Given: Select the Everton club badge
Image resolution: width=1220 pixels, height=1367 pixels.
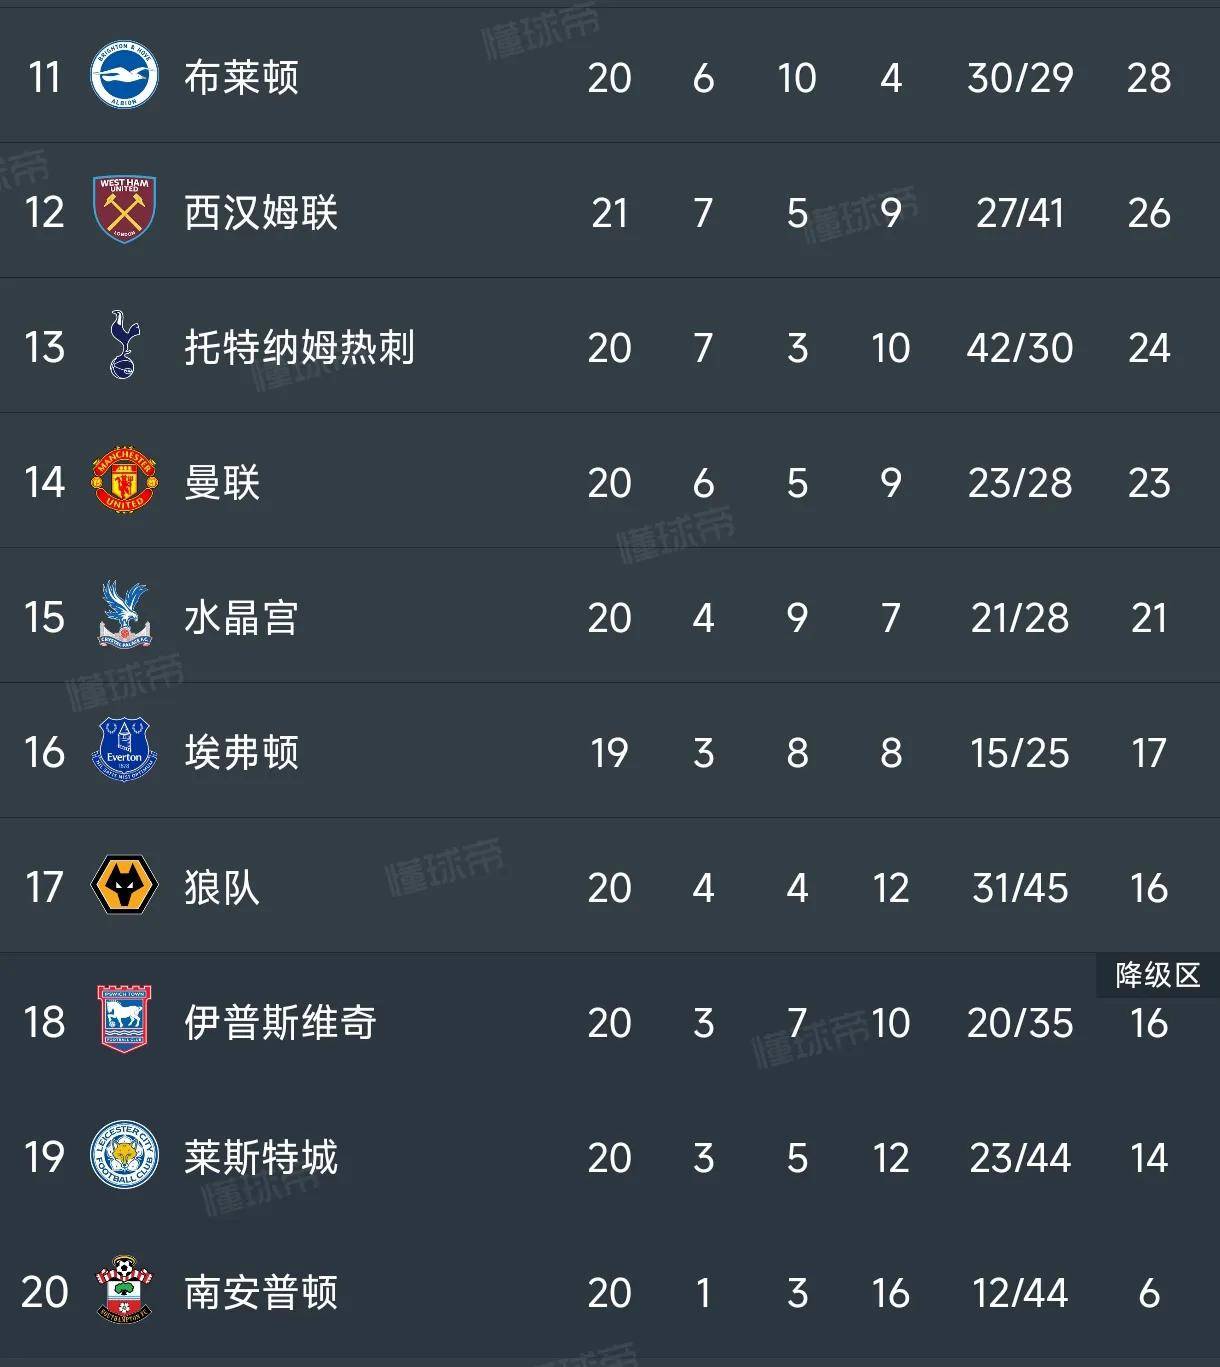Looking at the screenshot, I should tap(124, 750).
